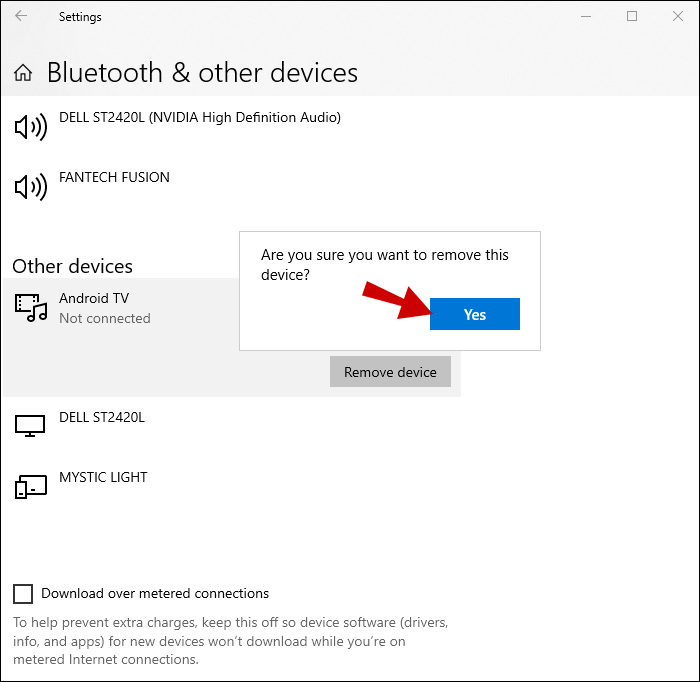
Task: Select the Android TV device entry
Action: point(94,299)
